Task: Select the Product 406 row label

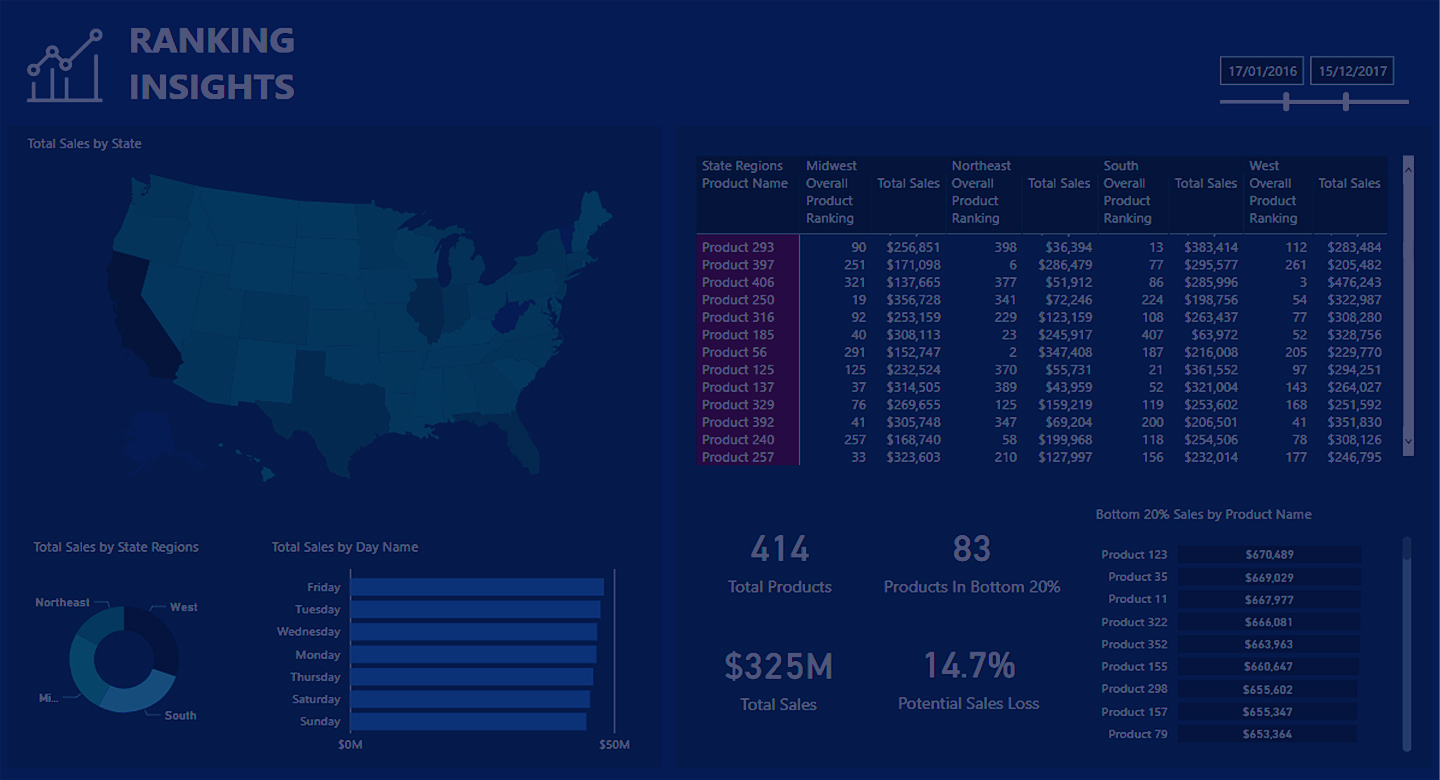Action: click(738, 282)
